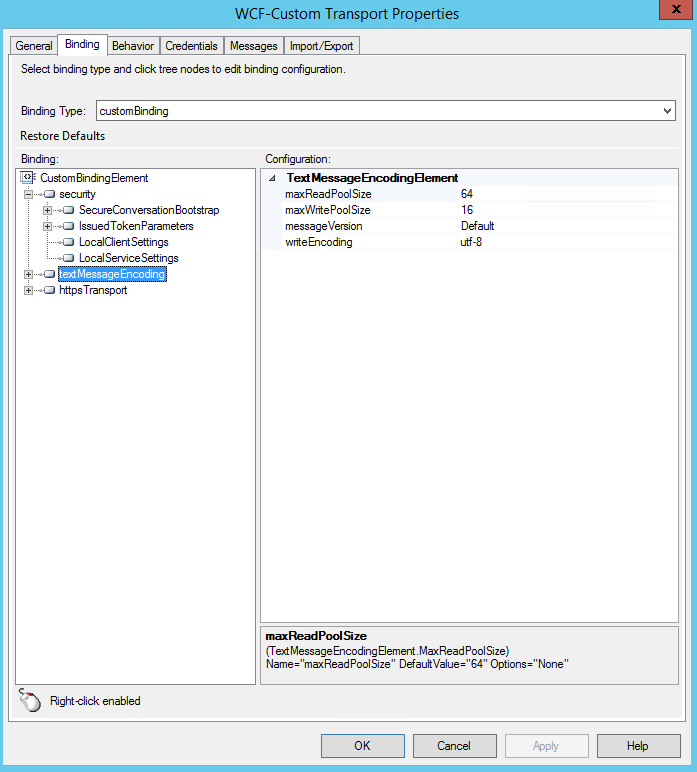Edit the maxWritePoolSize value 16

[567, 210]
